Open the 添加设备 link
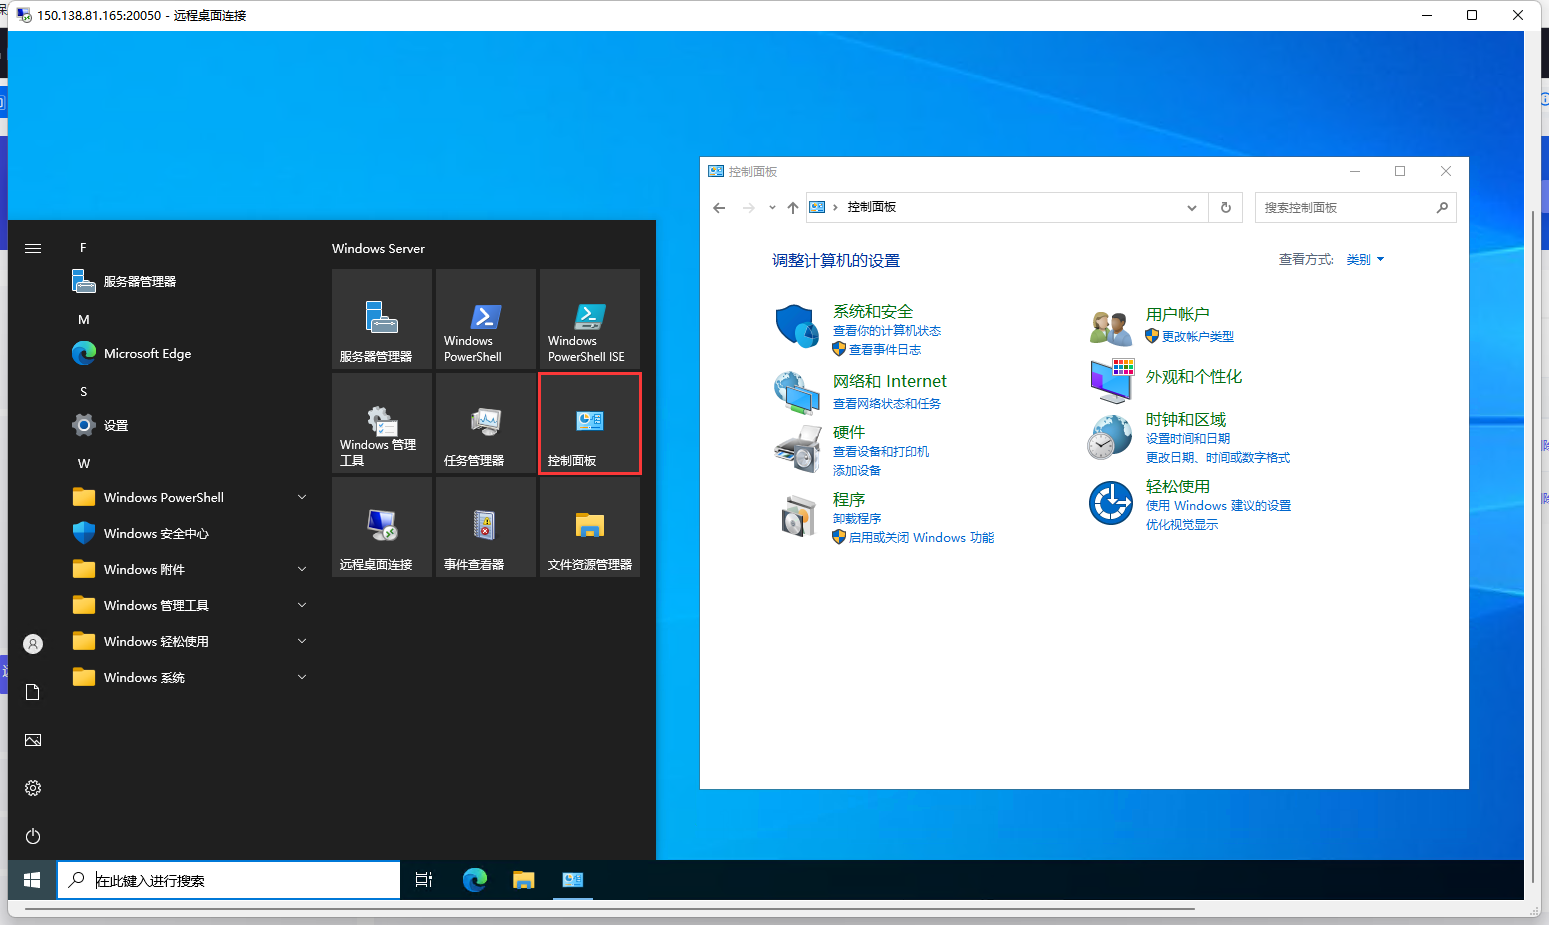This screenshot has height=925, width=1549. [x=857, y=471]
